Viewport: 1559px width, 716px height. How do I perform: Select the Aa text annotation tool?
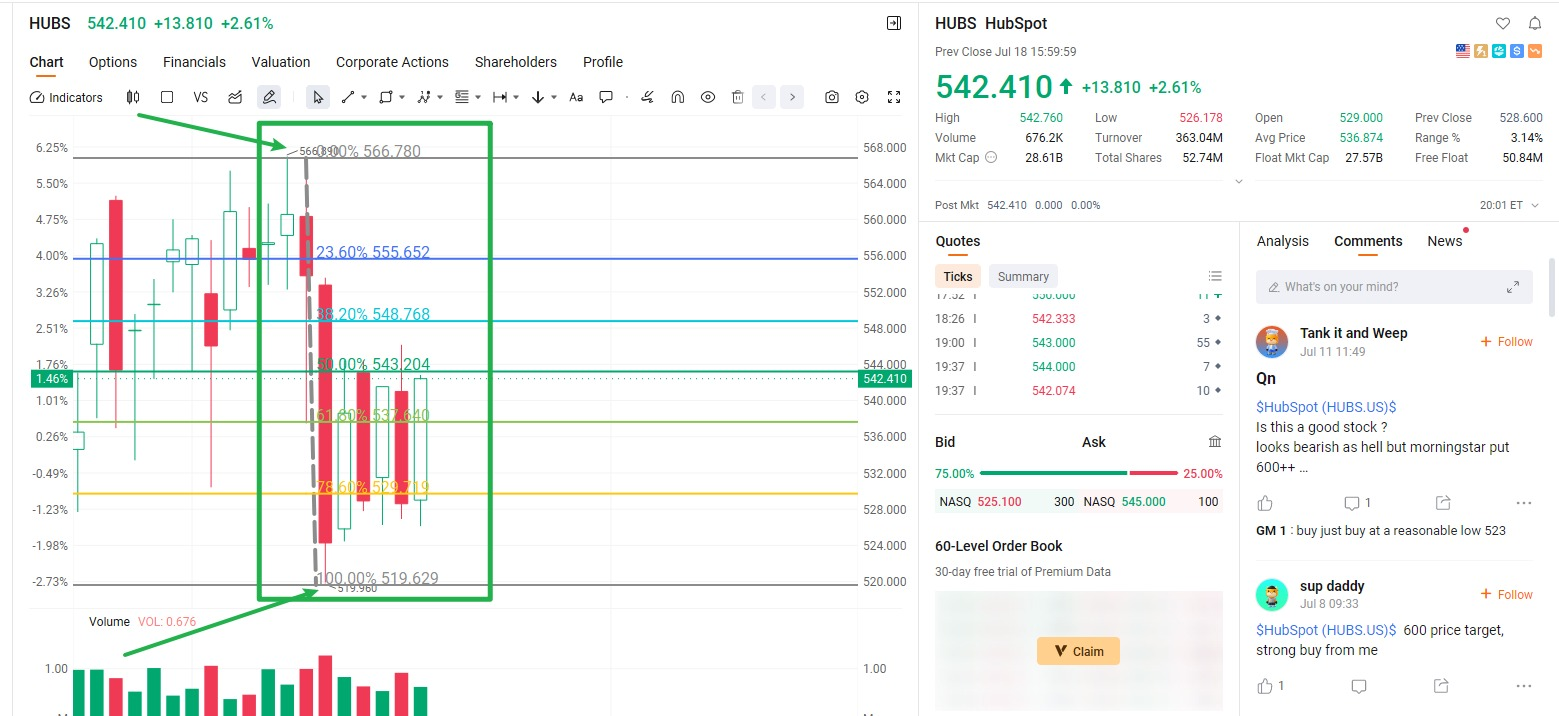(576, 97)
